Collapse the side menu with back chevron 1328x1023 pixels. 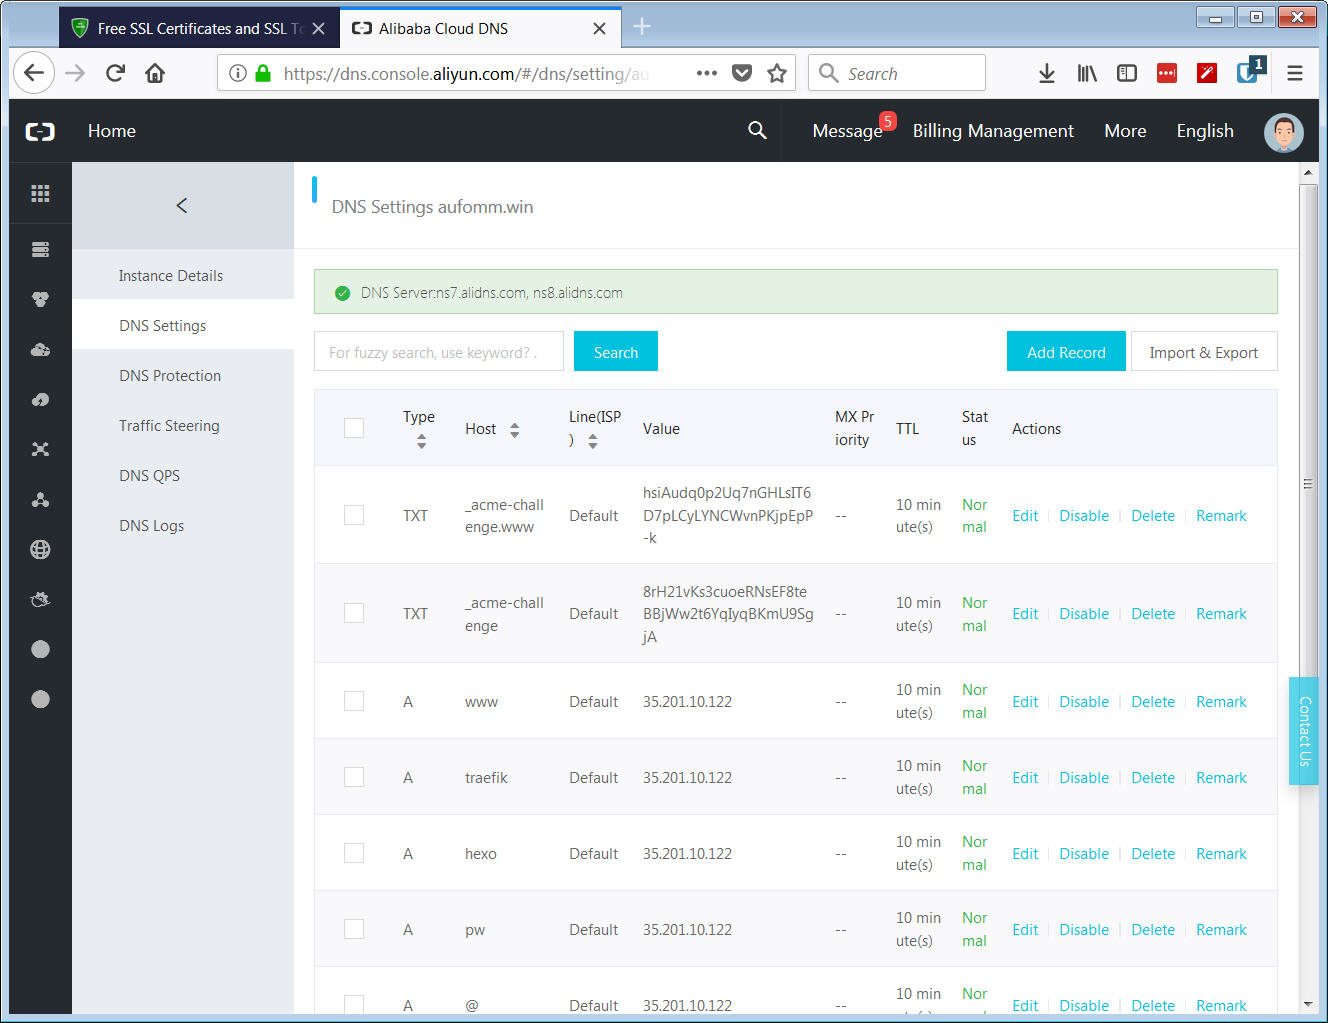tap(182, 205)
